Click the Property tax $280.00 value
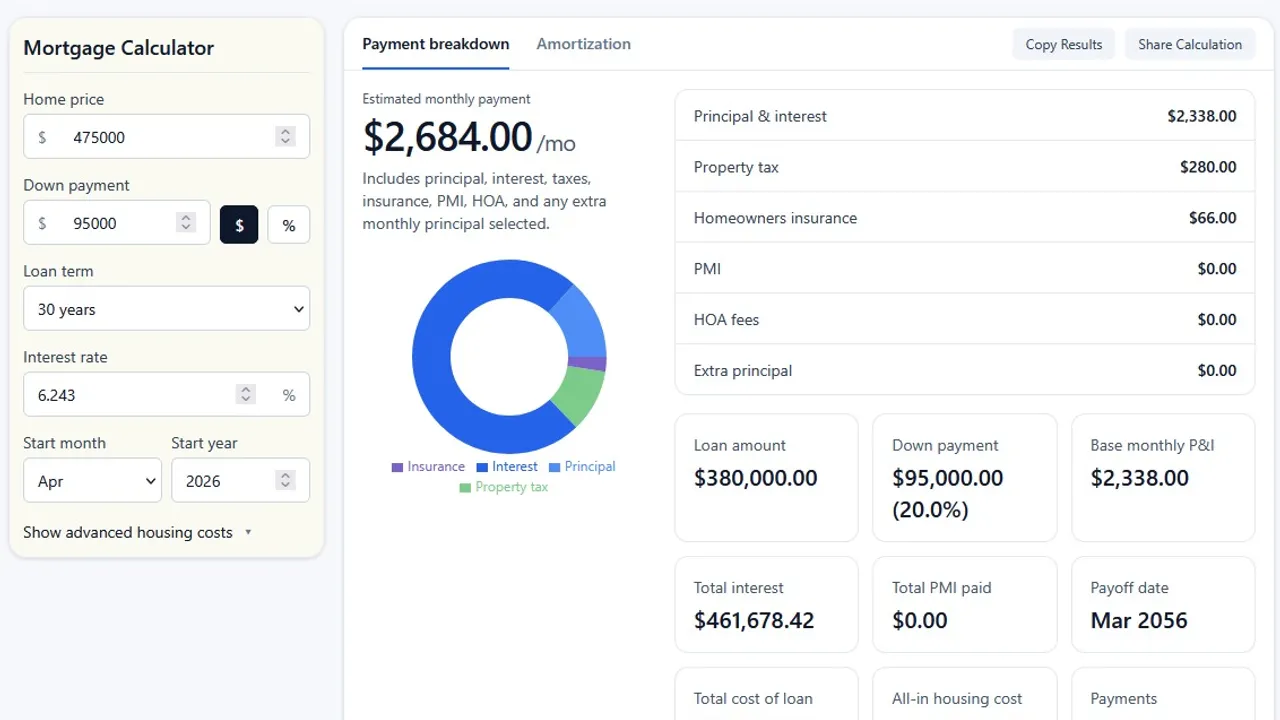This screenshot has width=1280, height=720. tap(1208, 167)
